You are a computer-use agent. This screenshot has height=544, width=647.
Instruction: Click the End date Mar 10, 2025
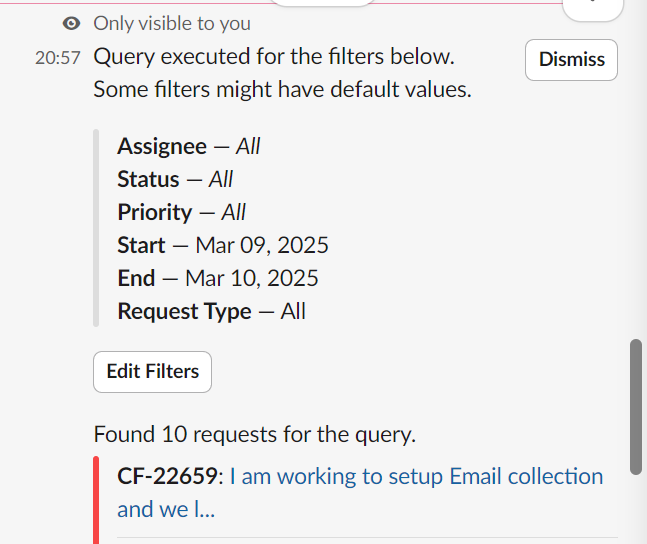pyautogui.click(x=251, y=278)
